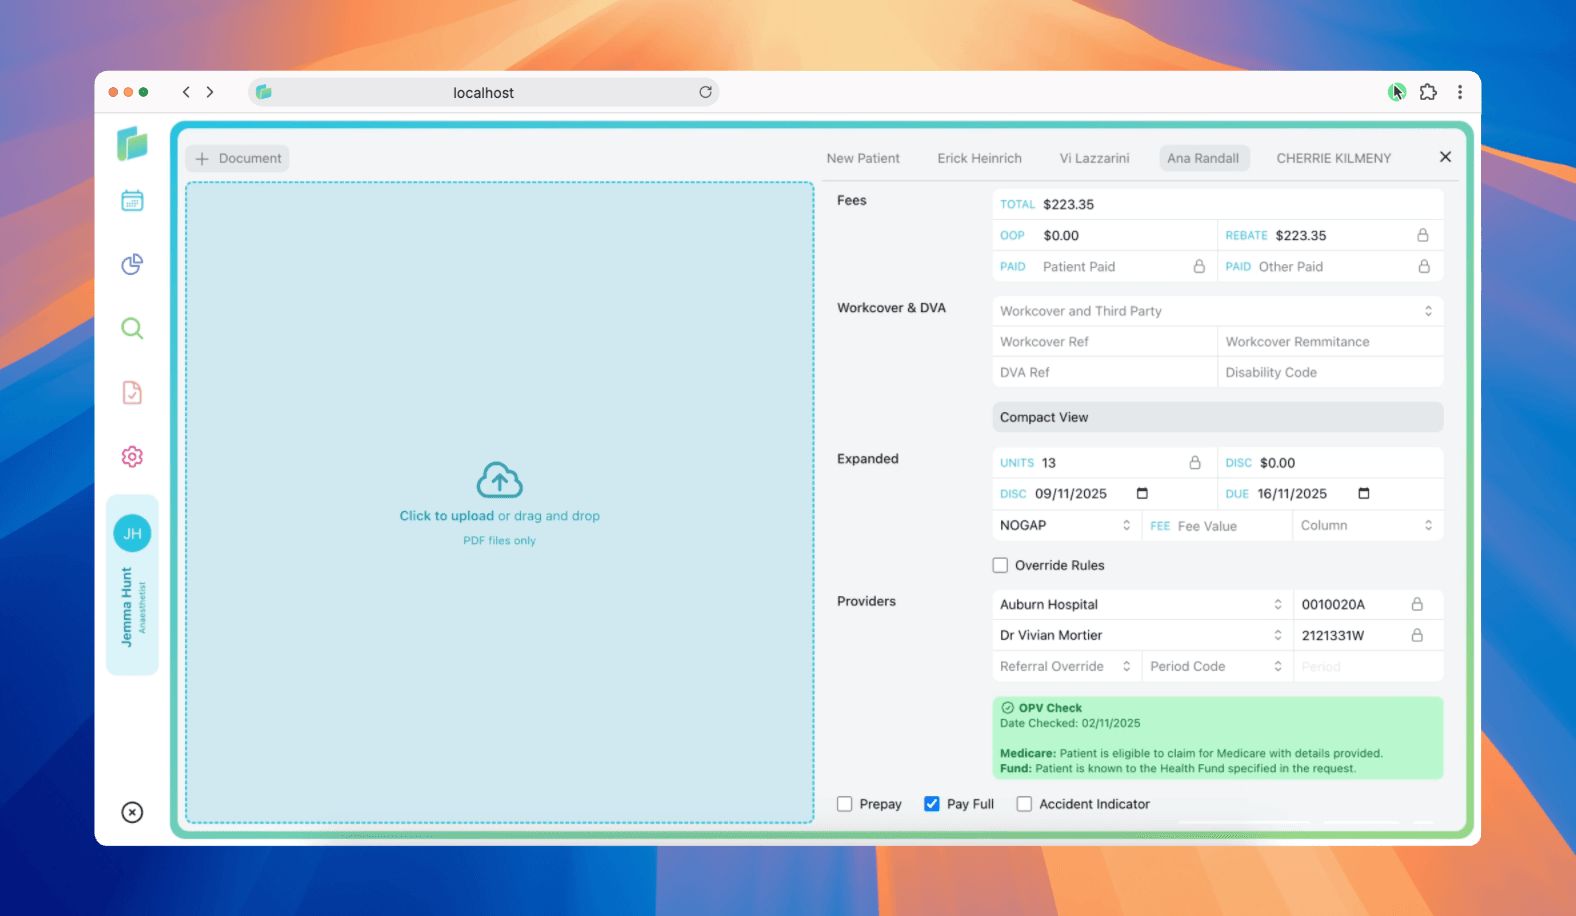Open the Referral Override dropdown
The image size is (1576, 916).
[1067, 666]
